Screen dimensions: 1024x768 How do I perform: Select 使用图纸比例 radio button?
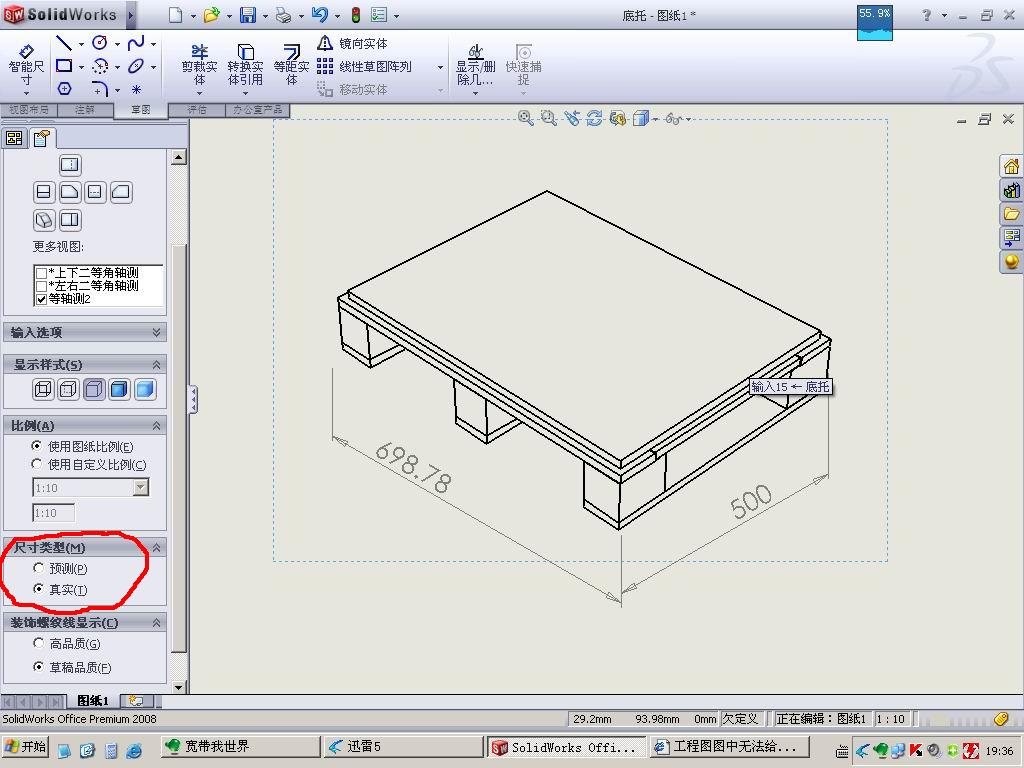pyautogui.click(x=37, y=445)
